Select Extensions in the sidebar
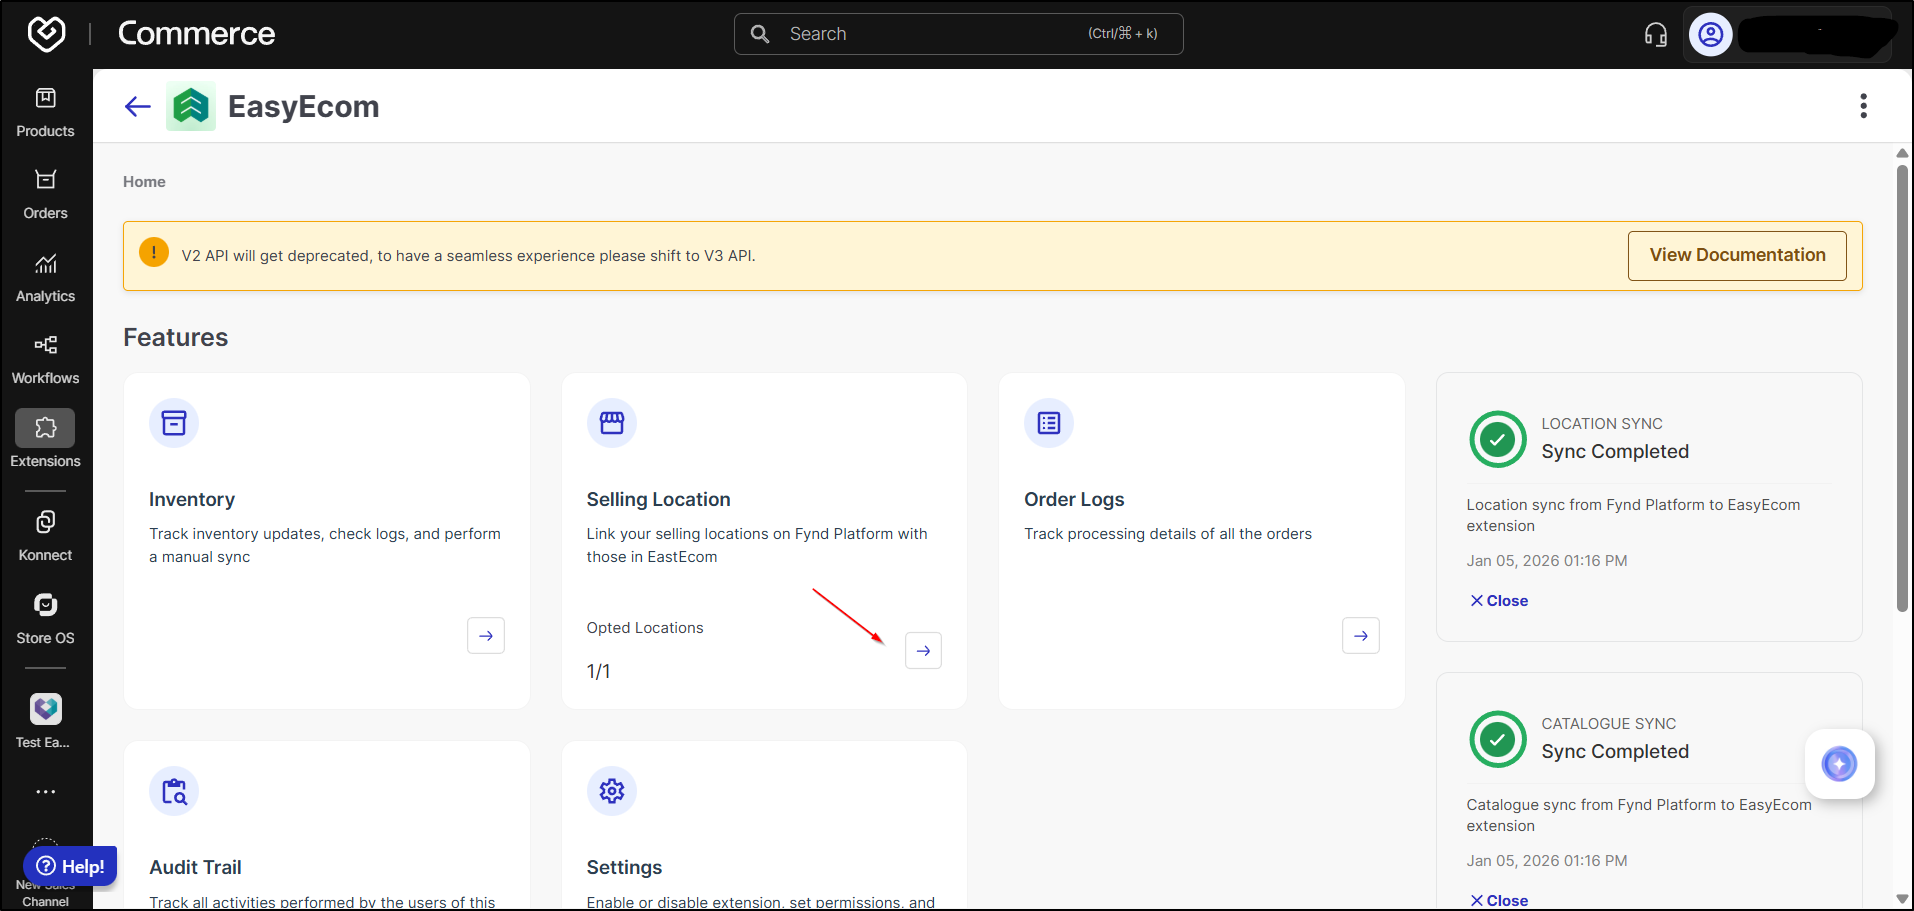Image resolution: width=1914 pixels, height=911 pixels. 45,439
